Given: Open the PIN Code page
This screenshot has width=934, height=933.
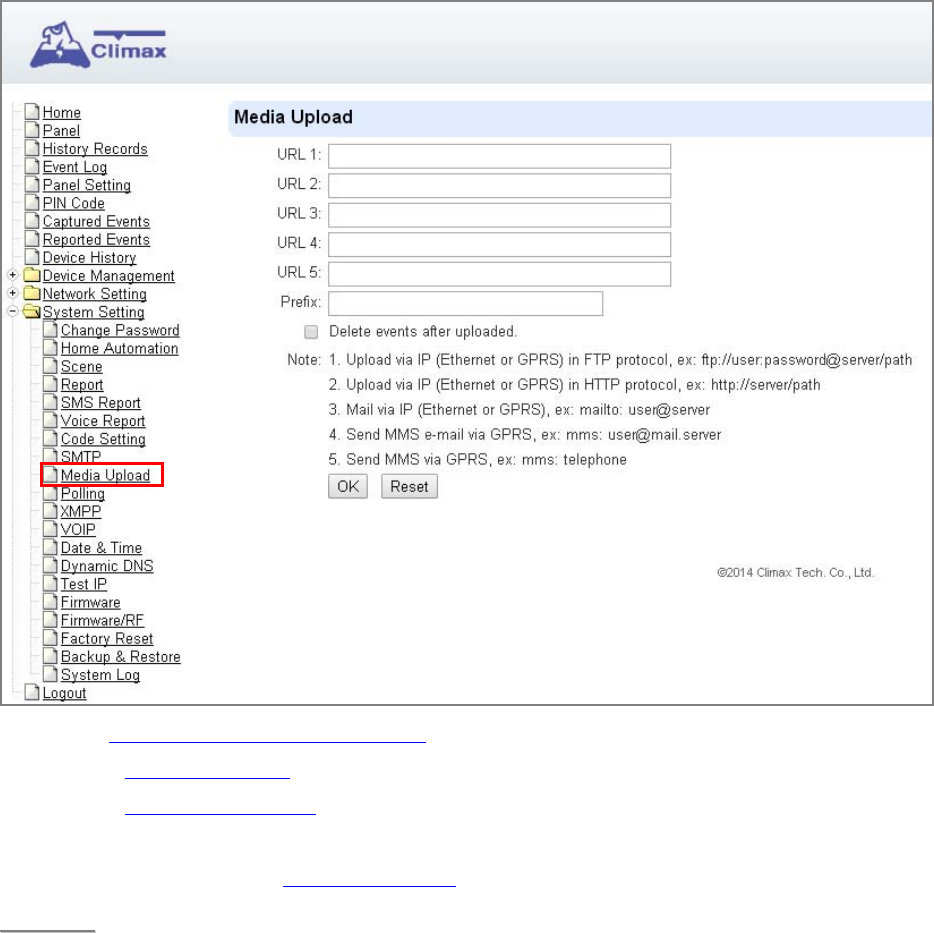Looking at the screenshot, I should click(x=73, y=203).
